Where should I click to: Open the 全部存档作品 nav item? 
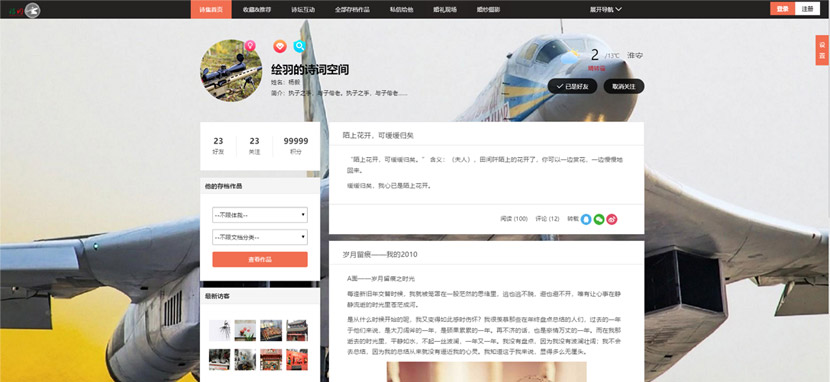353,10
